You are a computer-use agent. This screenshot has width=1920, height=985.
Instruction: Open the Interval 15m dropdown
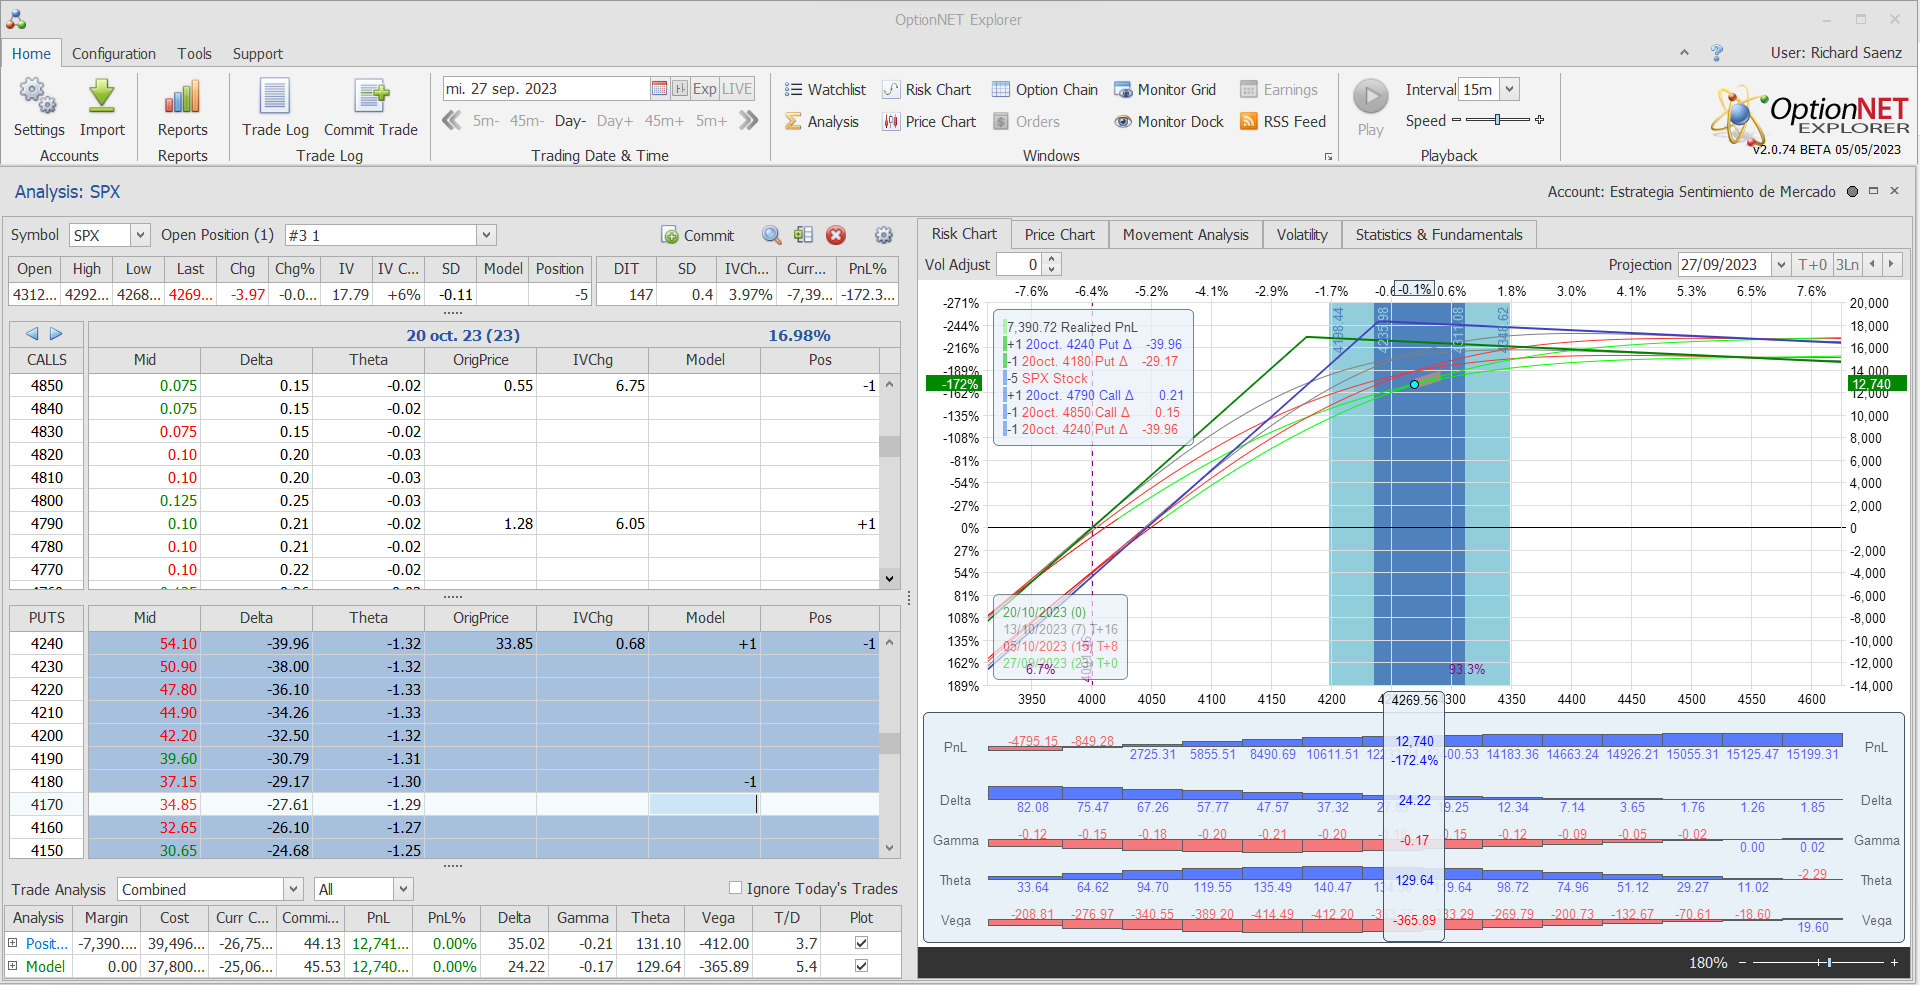click(1510, 90)
